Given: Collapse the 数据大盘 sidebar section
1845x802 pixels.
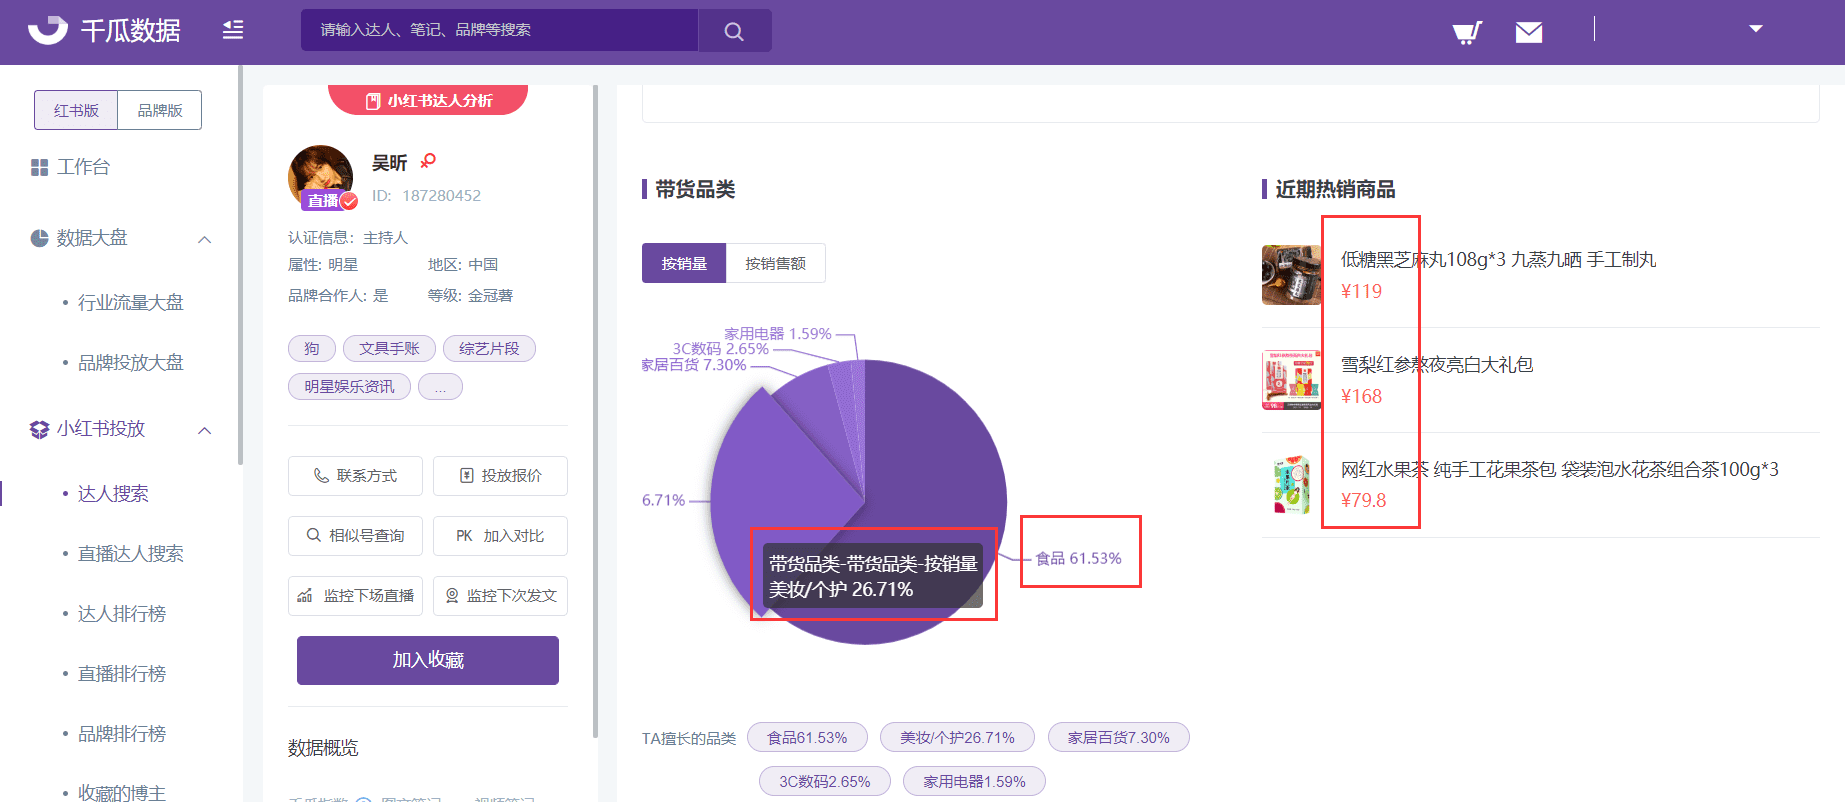Looking at the screenshot, I should point(205,239).
